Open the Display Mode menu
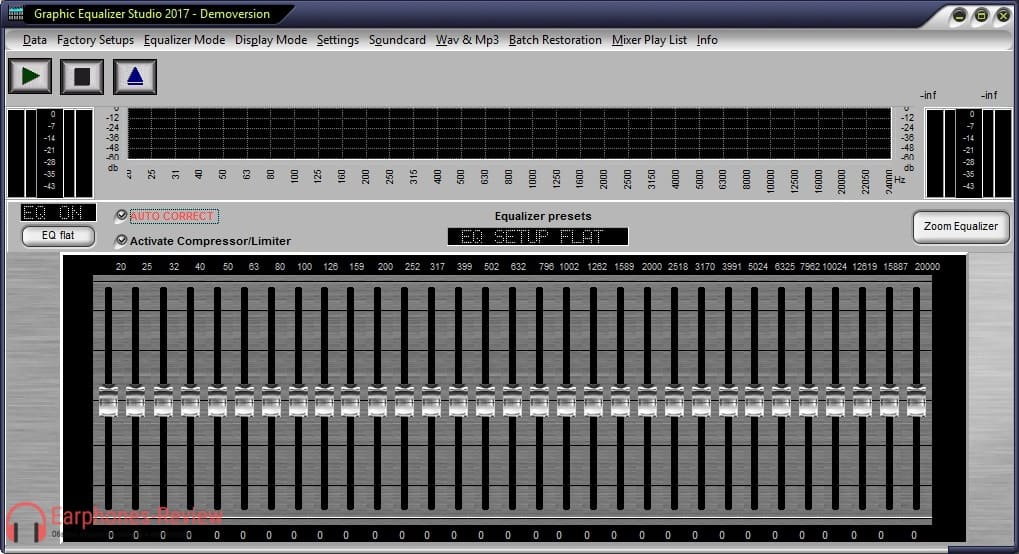1019x554 pixels. point(271,40)
